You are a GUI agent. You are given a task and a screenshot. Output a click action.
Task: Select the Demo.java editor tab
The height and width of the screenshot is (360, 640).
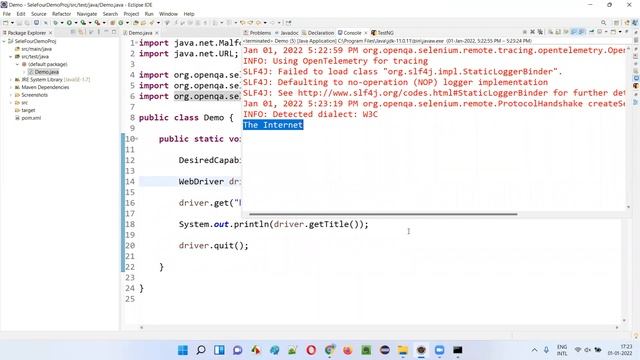[140, 33]
